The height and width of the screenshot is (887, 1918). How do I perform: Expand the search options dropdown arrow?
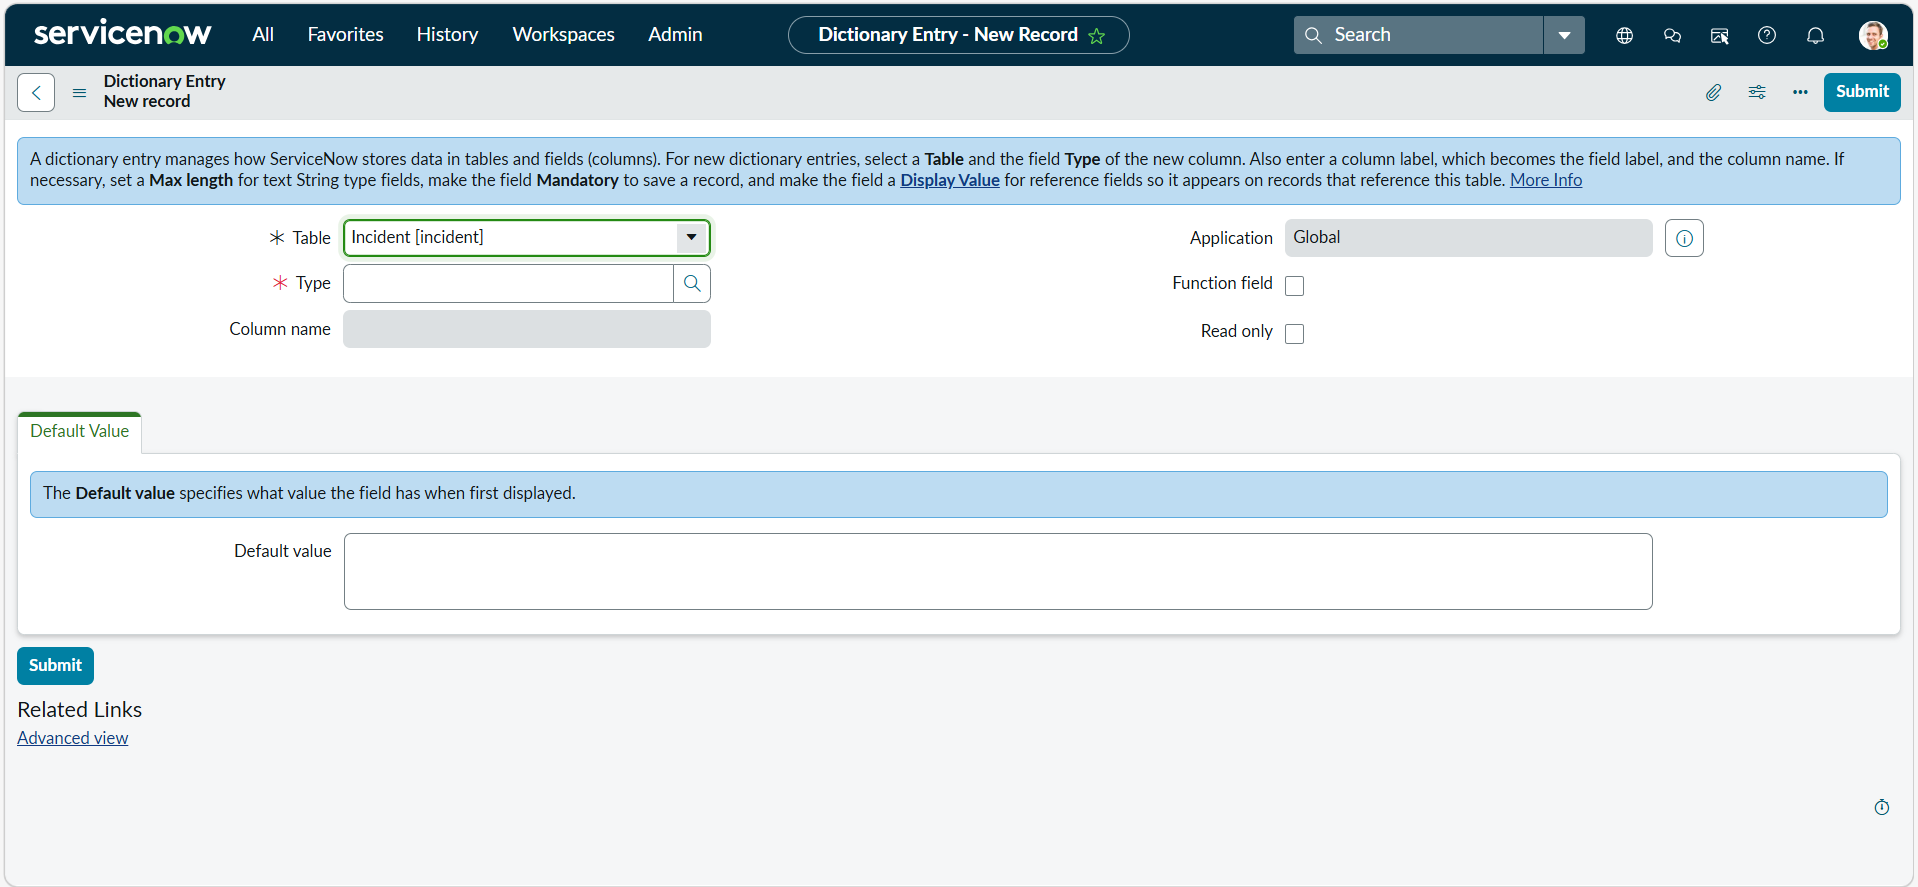pos(1564,35)
